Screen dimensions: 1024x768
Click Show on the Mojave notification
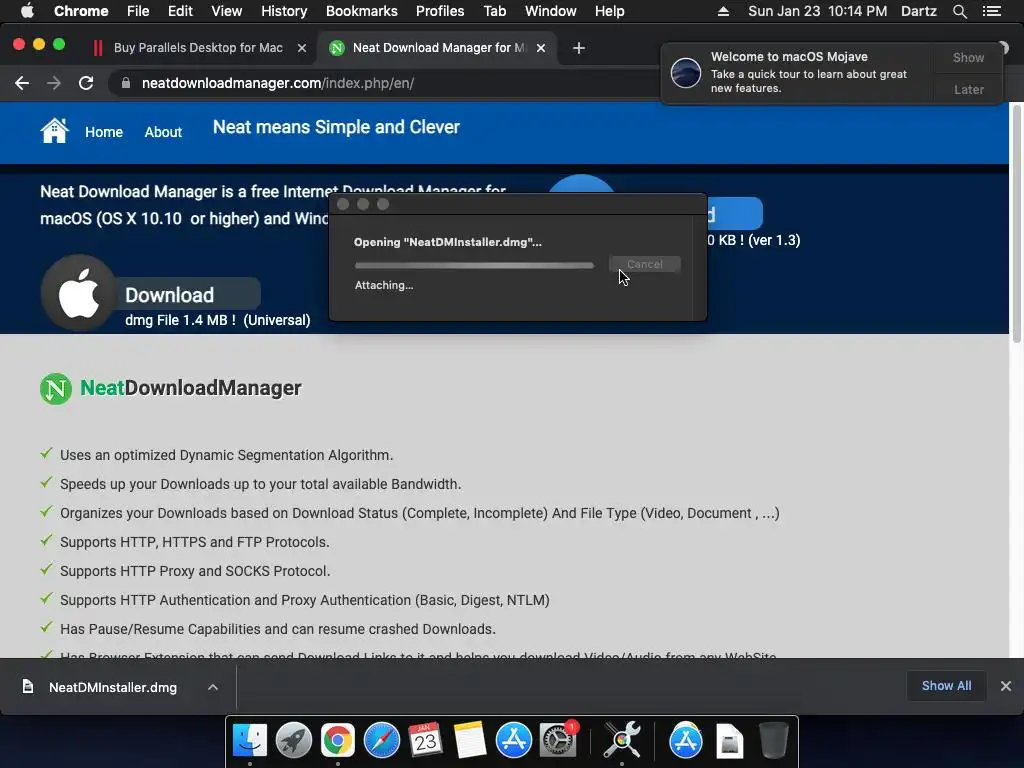[968, 57]
